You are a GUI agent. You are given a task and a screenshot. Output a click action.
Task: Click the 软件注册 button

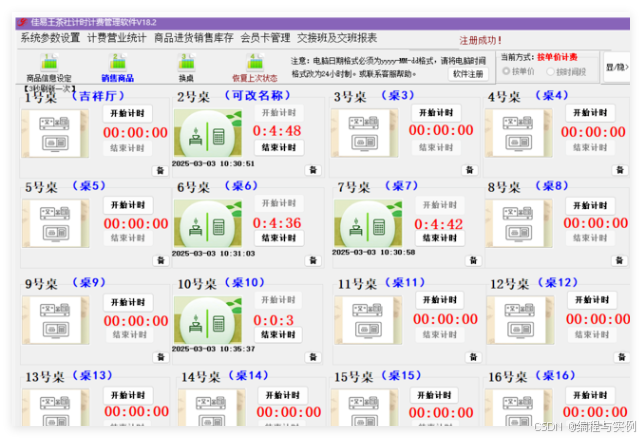coord(468,74)
